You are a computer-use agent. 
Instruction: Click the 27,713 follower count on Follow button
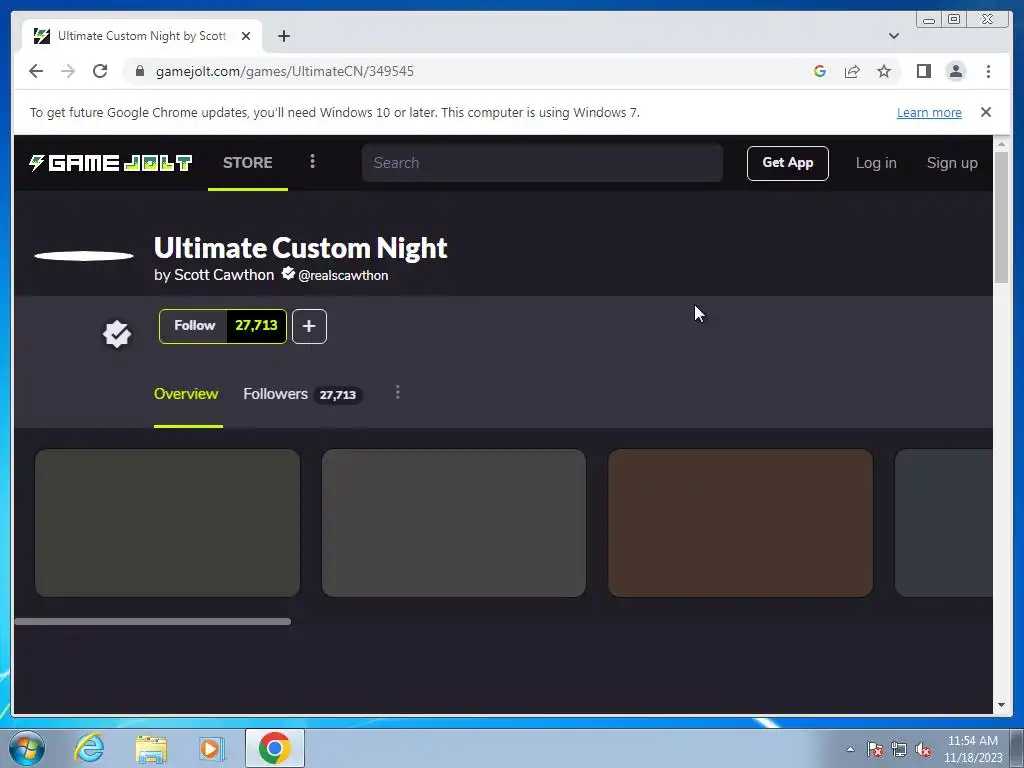click(x=256, y=326)
